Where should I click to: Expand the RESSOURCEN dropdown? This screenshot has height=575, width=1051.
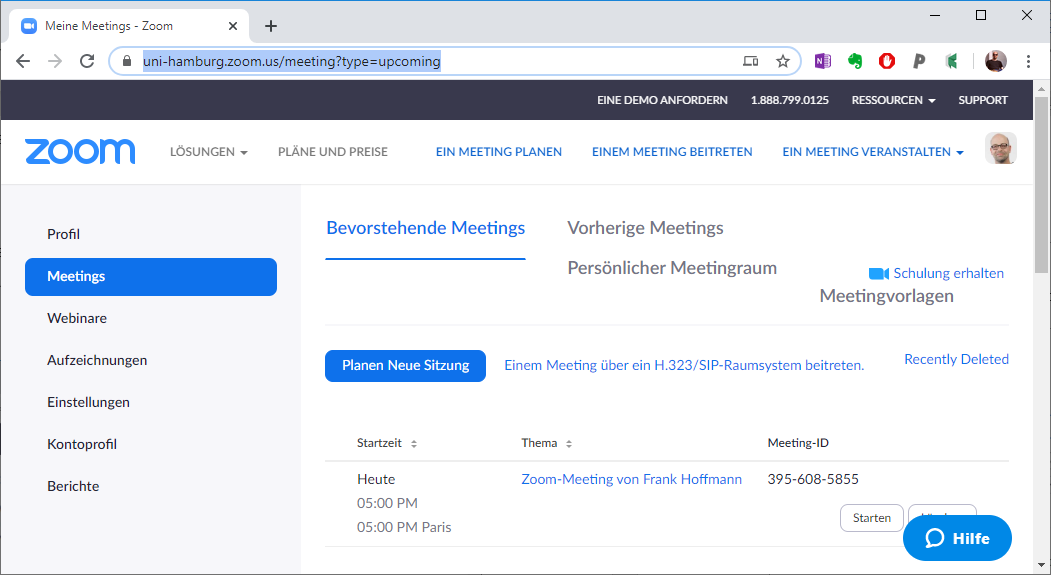coord(893,100)
